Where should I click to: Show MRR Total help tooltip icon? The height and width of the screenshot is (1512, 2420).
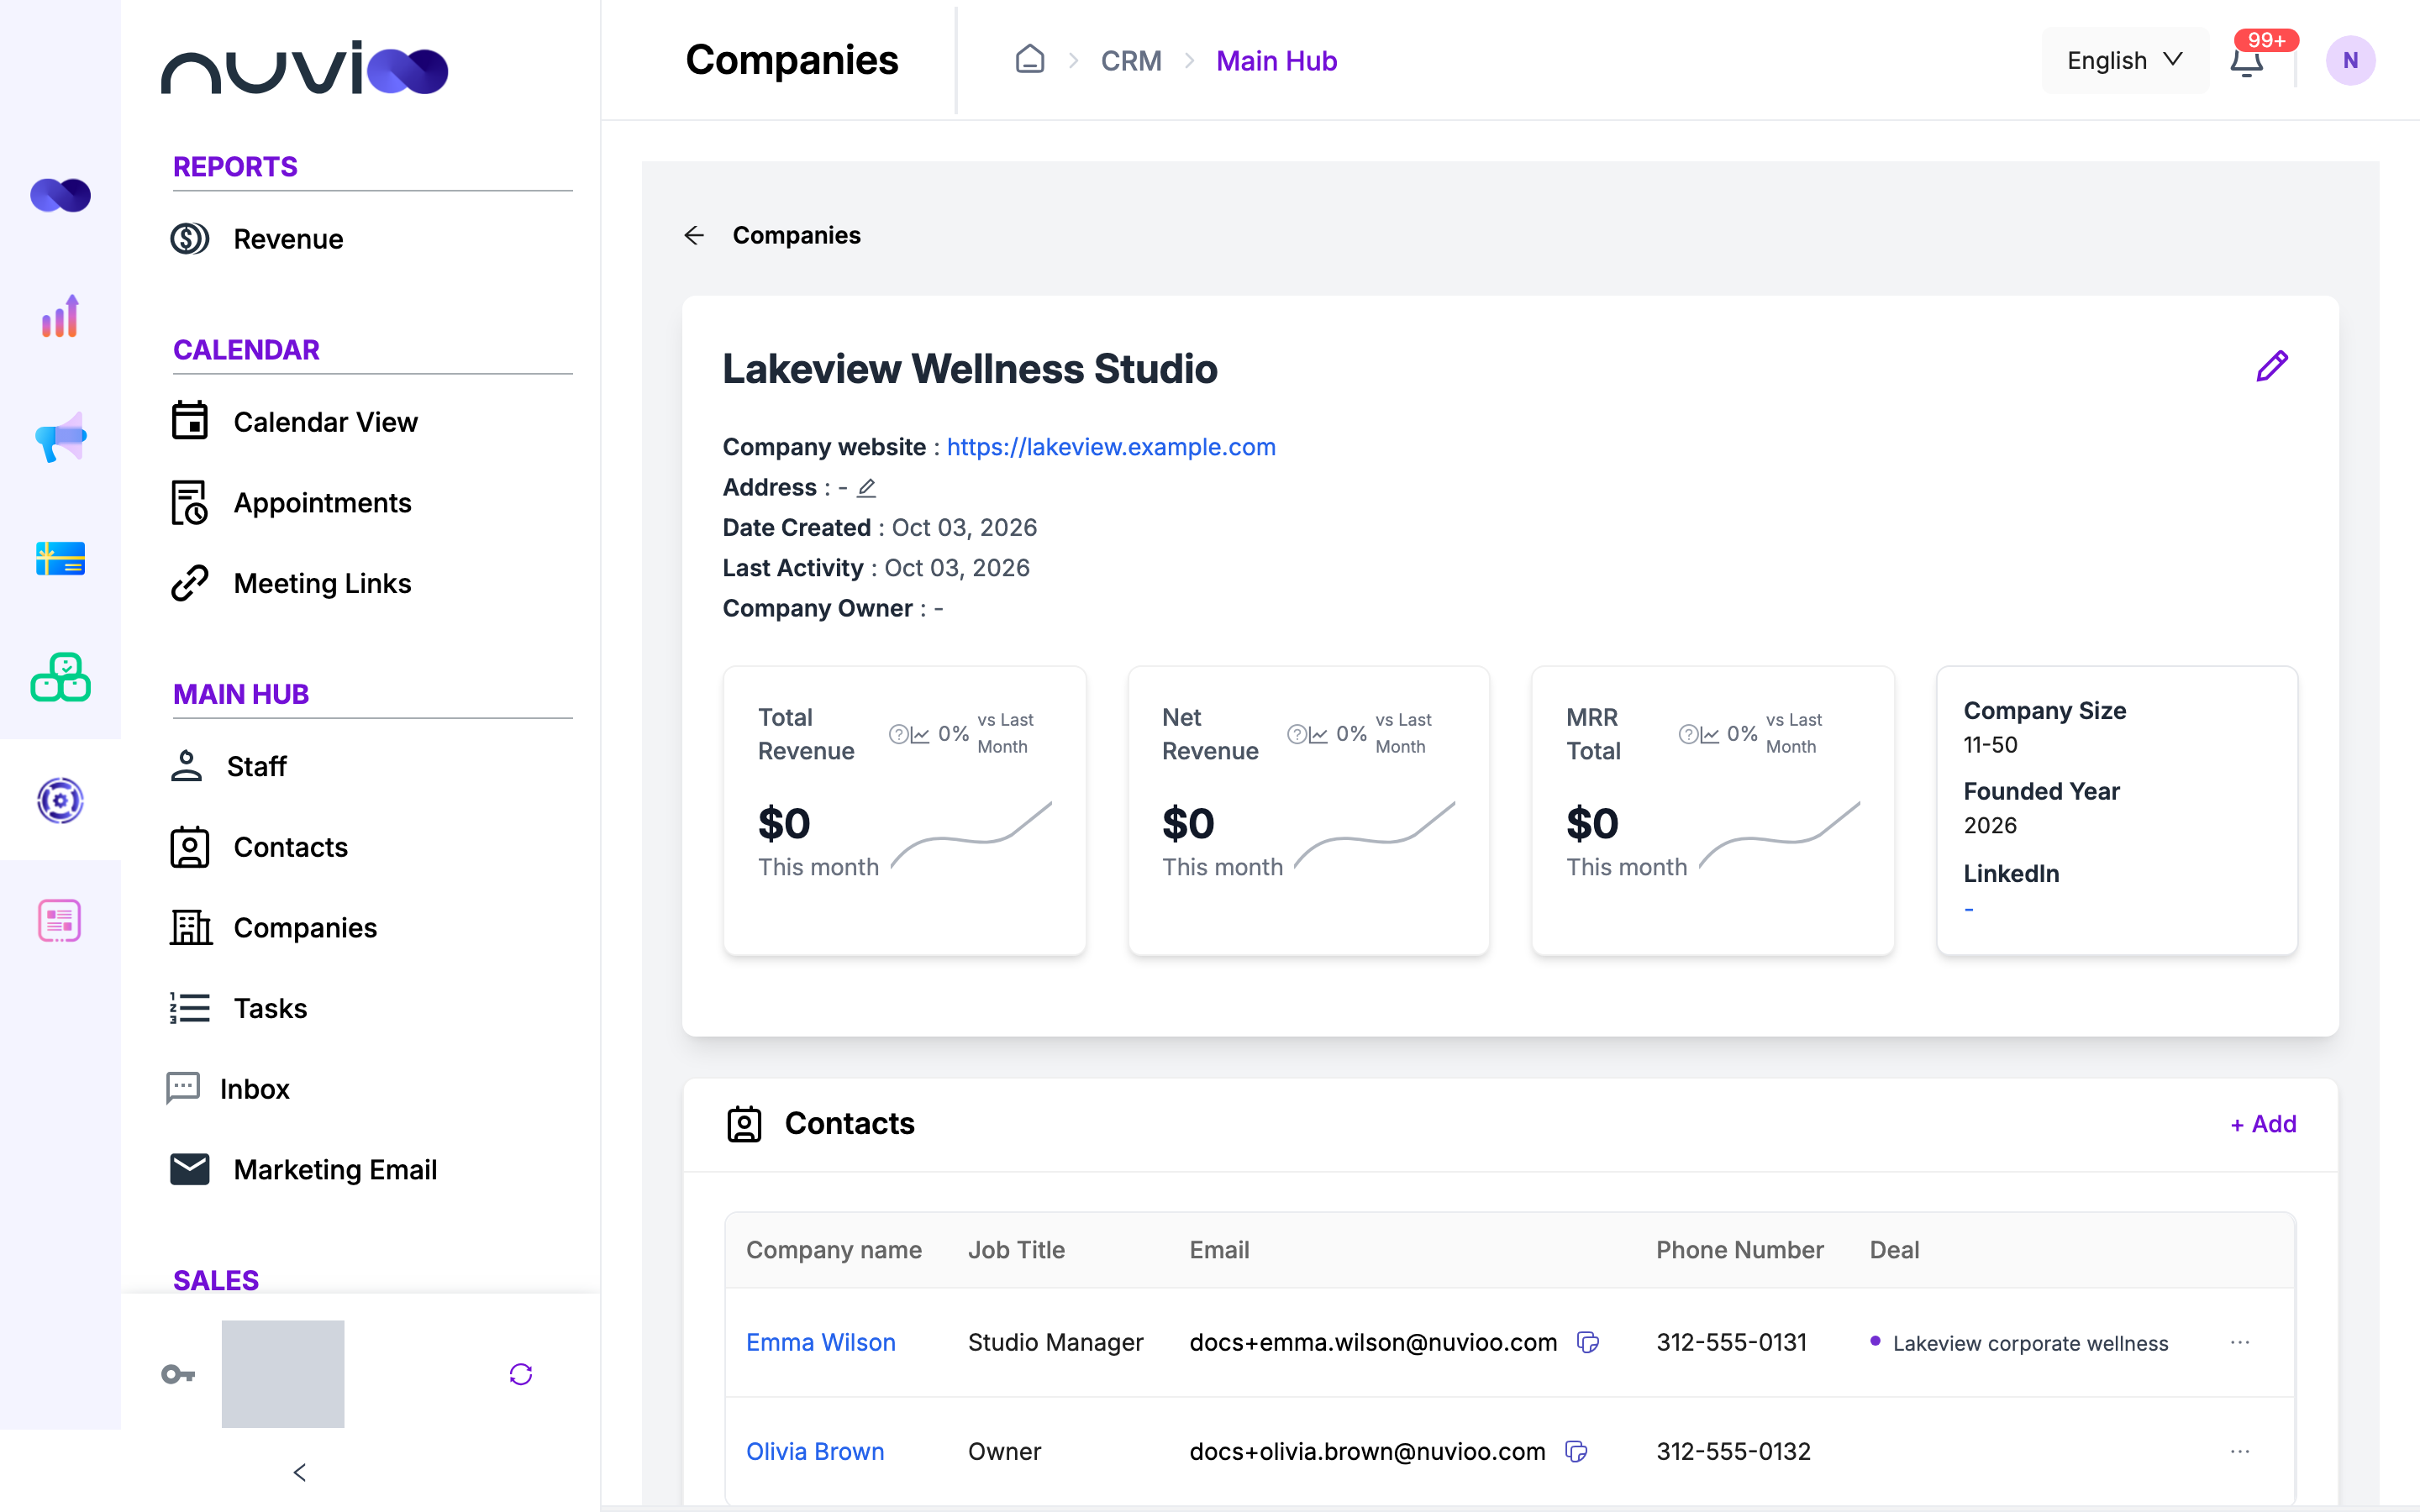[1687, 734]
